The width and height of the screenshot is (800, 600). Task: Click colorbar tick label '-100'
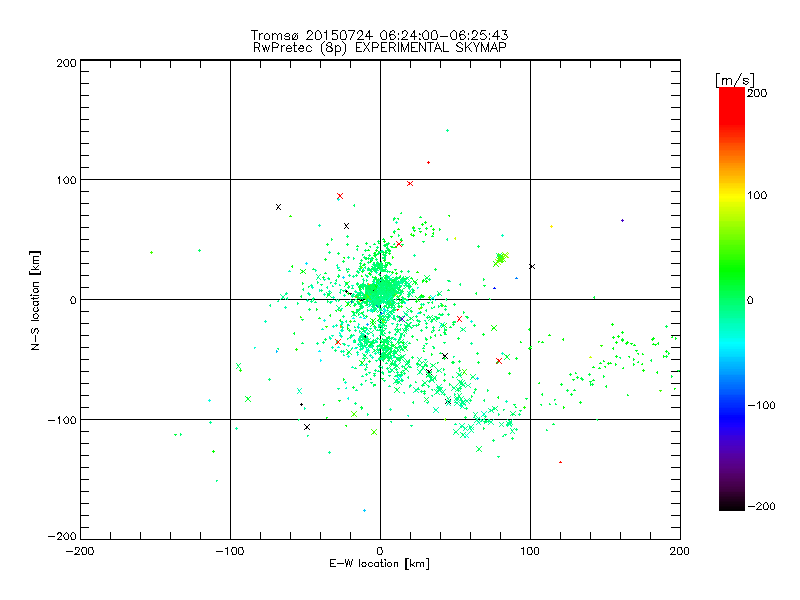point(762,406)
